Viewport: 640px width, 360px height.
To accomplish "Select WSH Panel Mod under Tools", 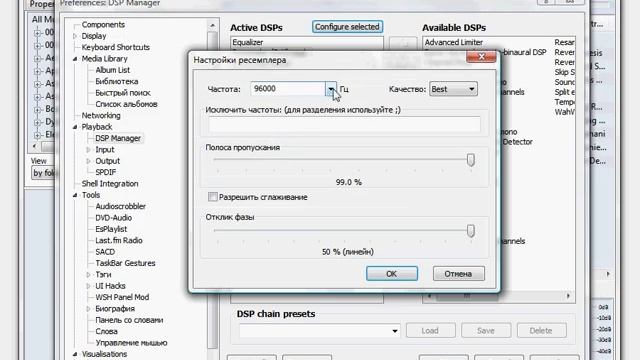I will coord(122,297).
